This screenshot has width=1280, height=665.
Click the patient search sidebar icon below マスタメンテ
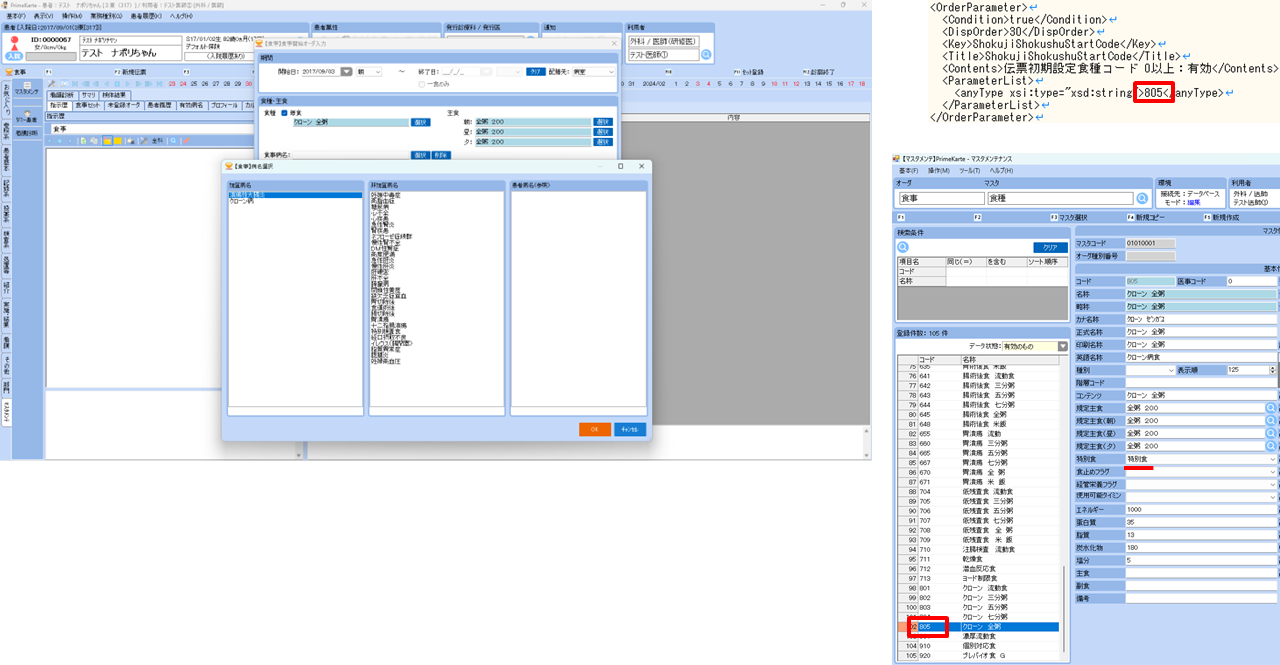pyautogui.click(x=28, y=115)
